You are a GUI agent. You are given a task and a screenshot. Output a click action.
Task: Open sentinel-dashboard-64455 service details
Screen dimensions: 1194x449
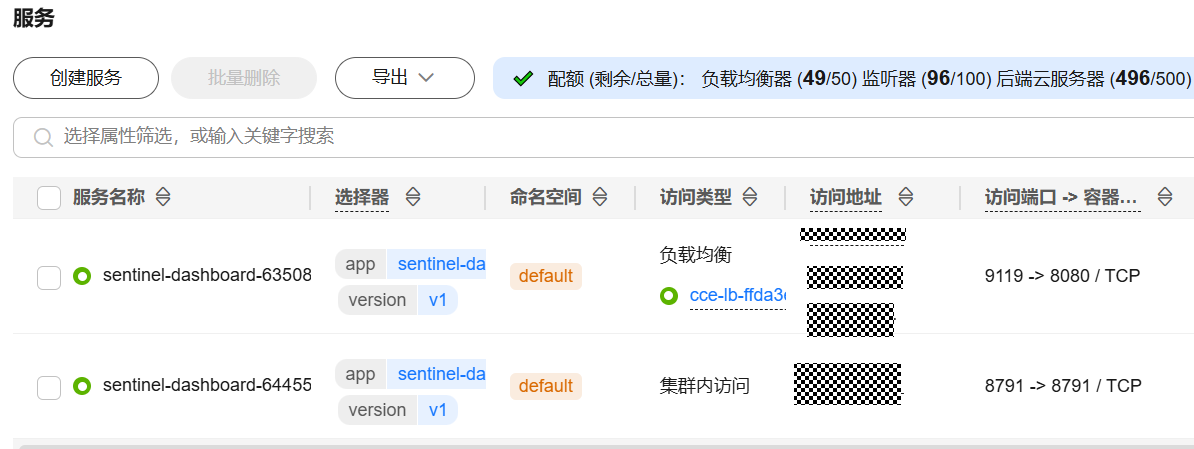pyautogui.click(x=207, y=386)
